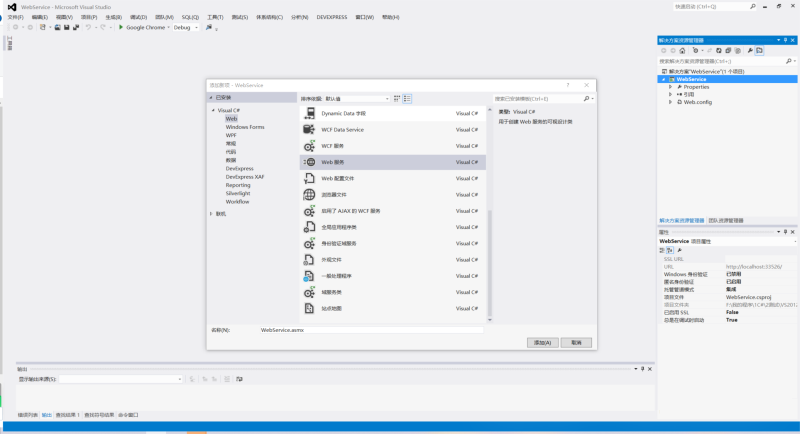800x434 pixels.
Task: Choose the skin file template
Action: click(392, 260)
